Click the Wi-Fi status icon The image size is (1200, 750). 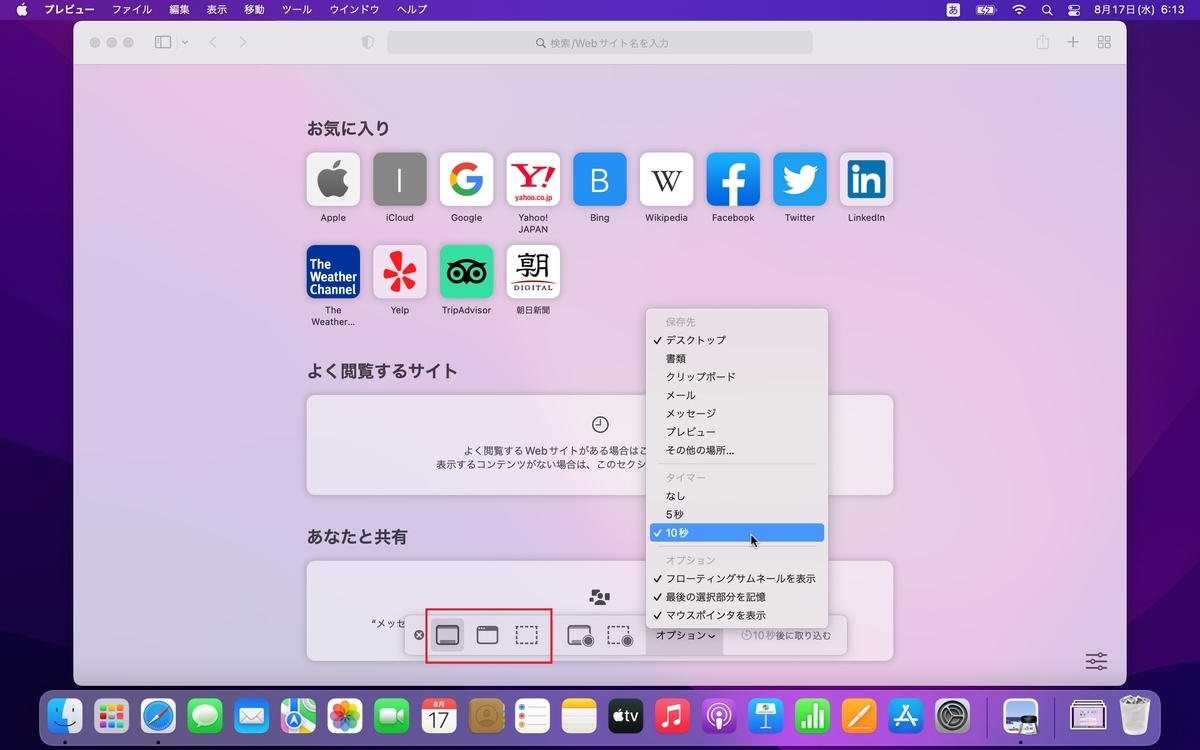coord(1019,9)
